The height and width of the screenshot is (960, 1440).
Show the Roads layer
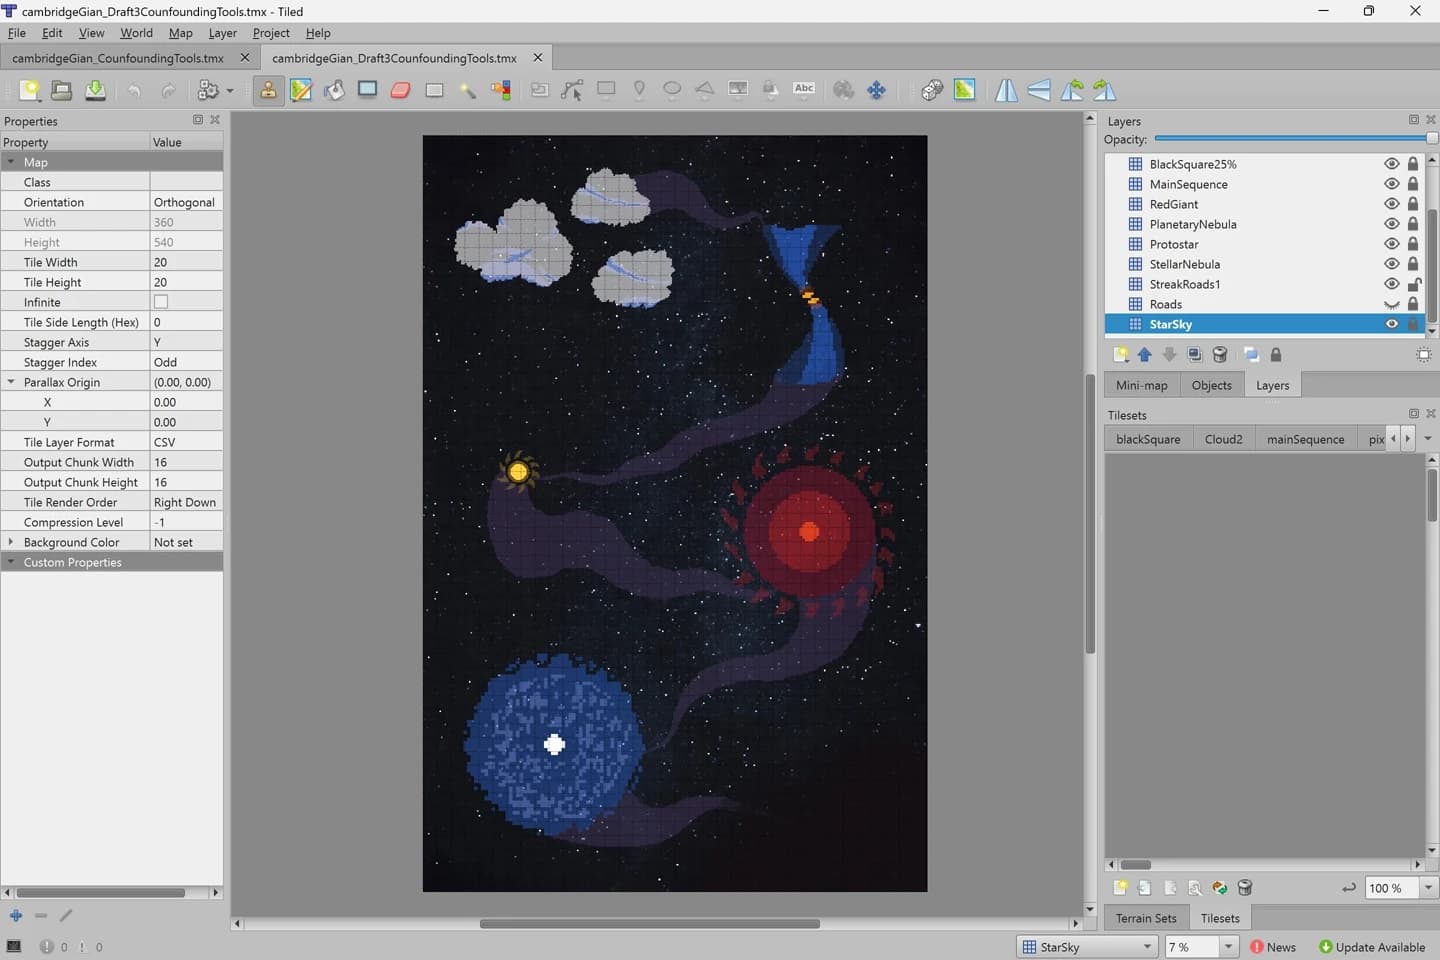(x=1391, y=304)
